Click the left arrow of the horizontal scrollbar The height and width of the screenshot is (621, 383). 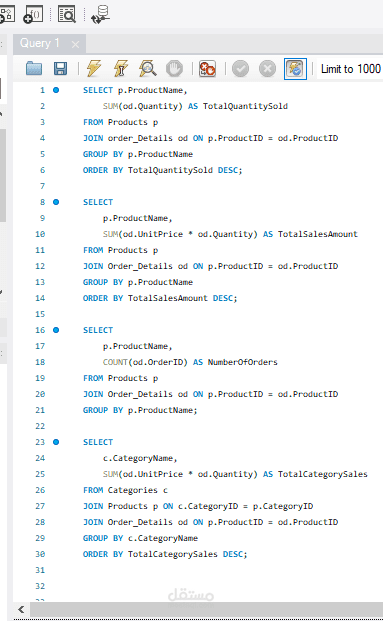tap(21, 609)
